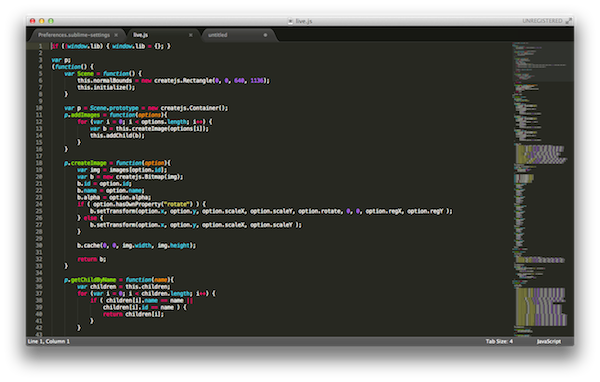The height and width of the screenshot is (382, 600).
Task: Switch to the Preferences.sublime-settings tab
Action: (74, 35)
